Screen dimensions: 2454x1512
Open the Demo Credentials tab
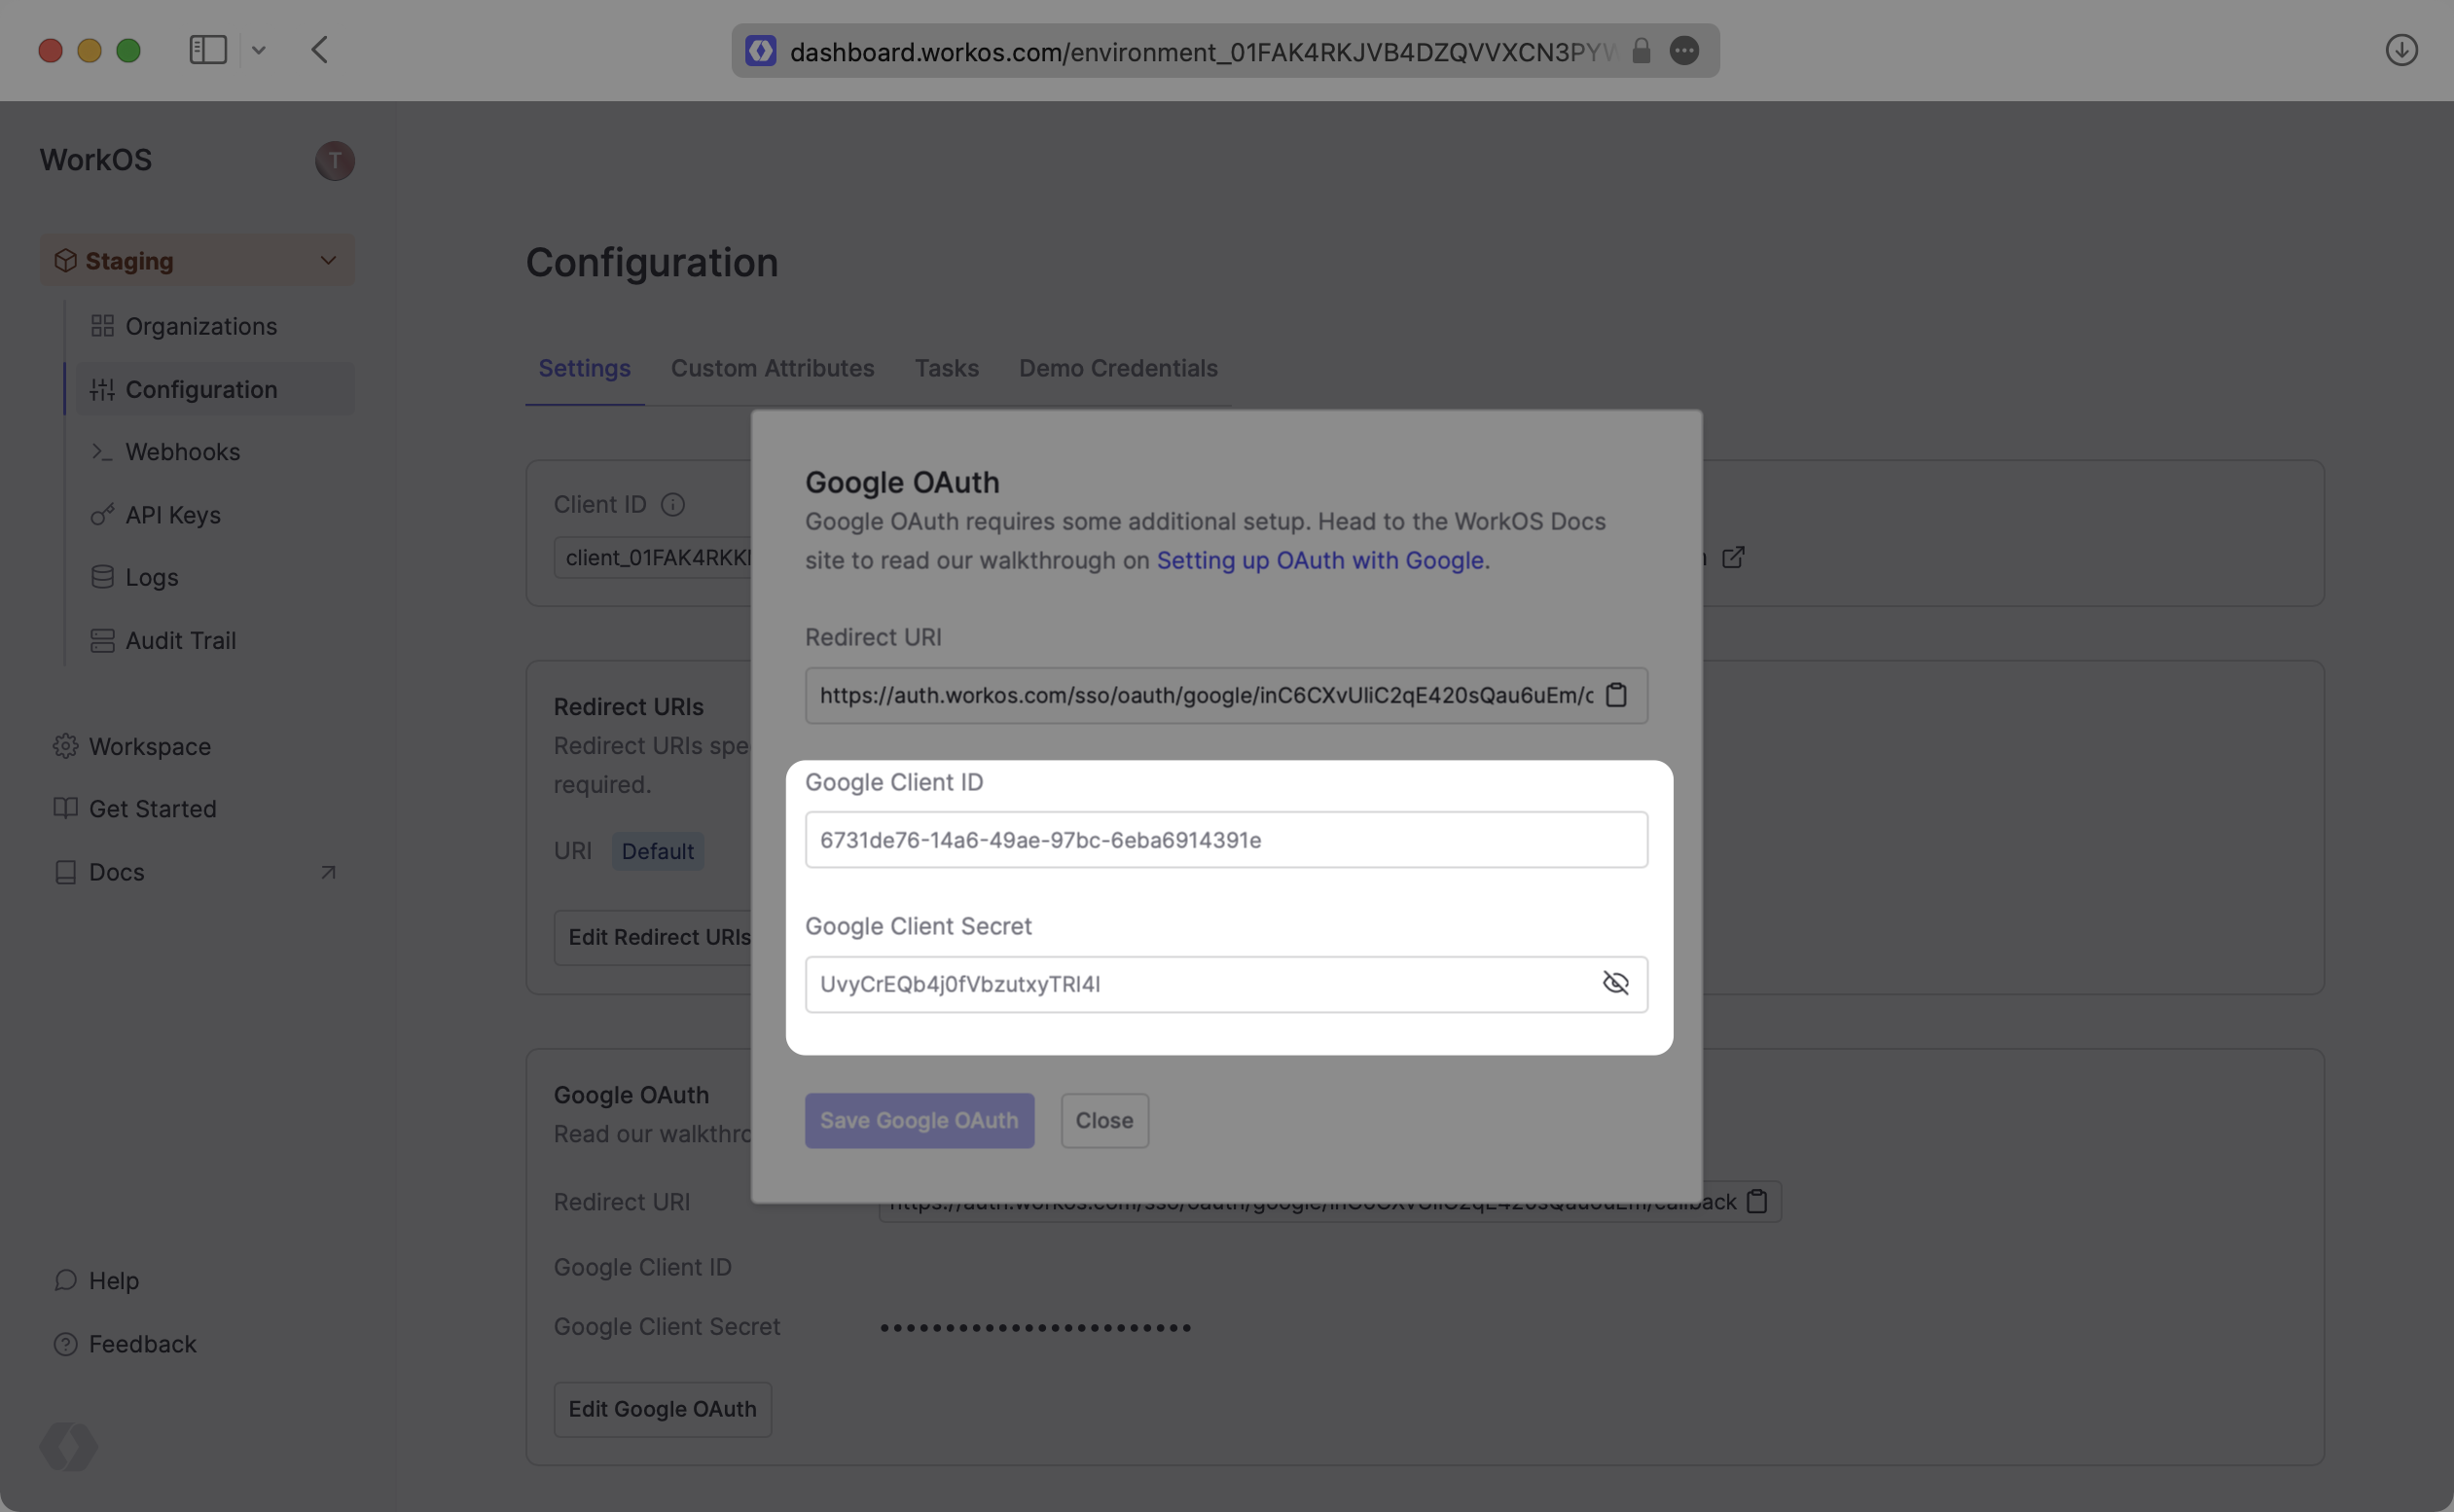pos(1118,368)
